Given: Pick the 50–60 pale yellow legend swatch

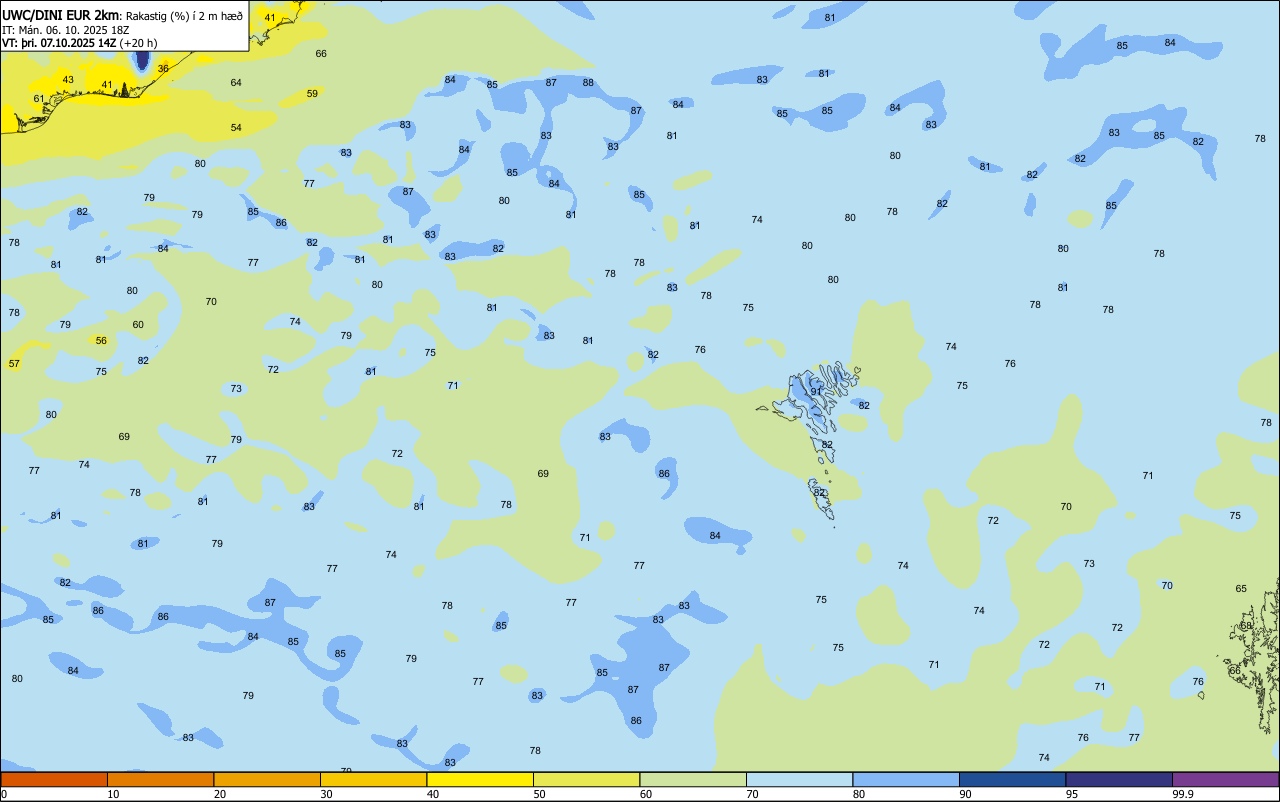Looking at the screenshot, I should coord(586,779).
